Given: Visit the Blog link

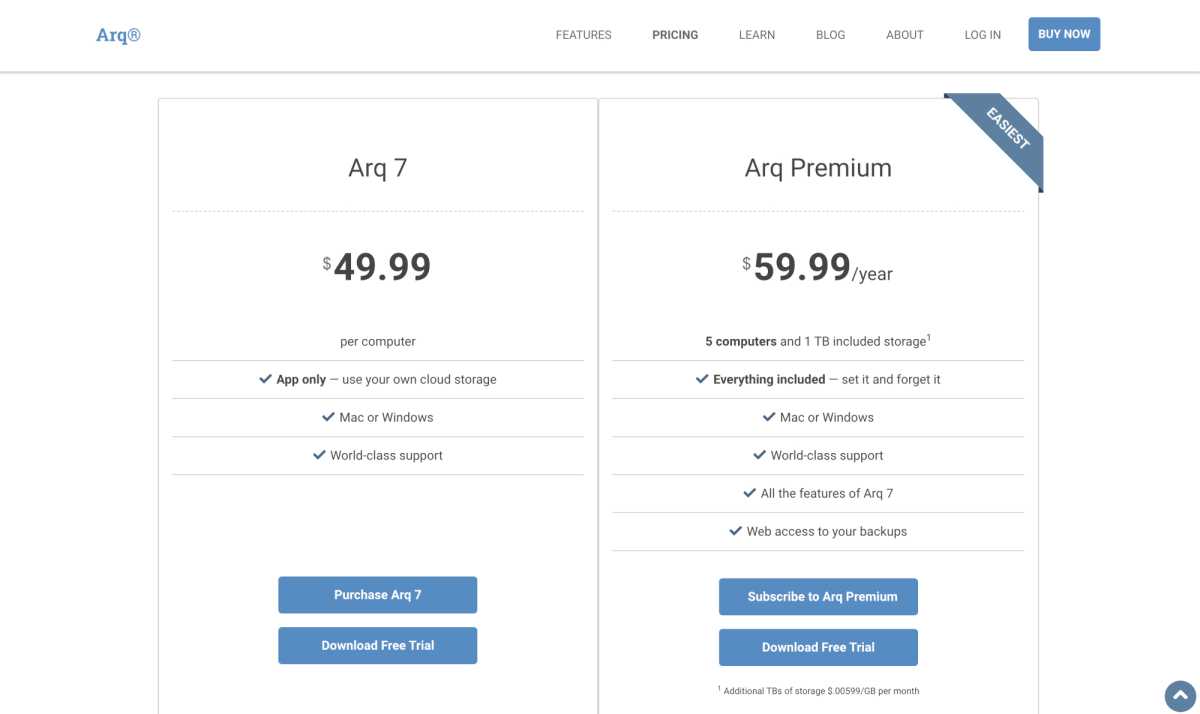Looking at the screenshot, I should [x=831, y=35].
